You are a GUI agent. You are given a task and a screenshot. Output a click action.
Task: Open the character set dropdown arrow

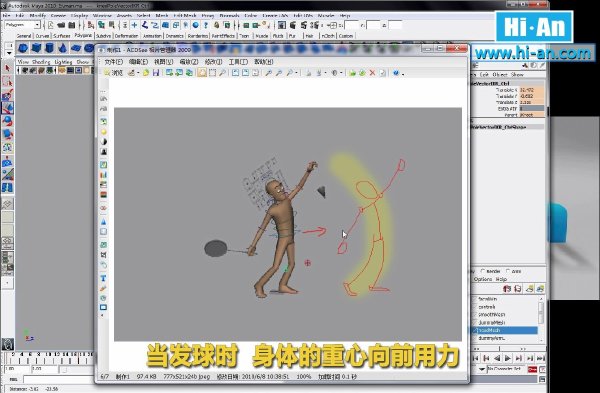[x=482, y=369]
